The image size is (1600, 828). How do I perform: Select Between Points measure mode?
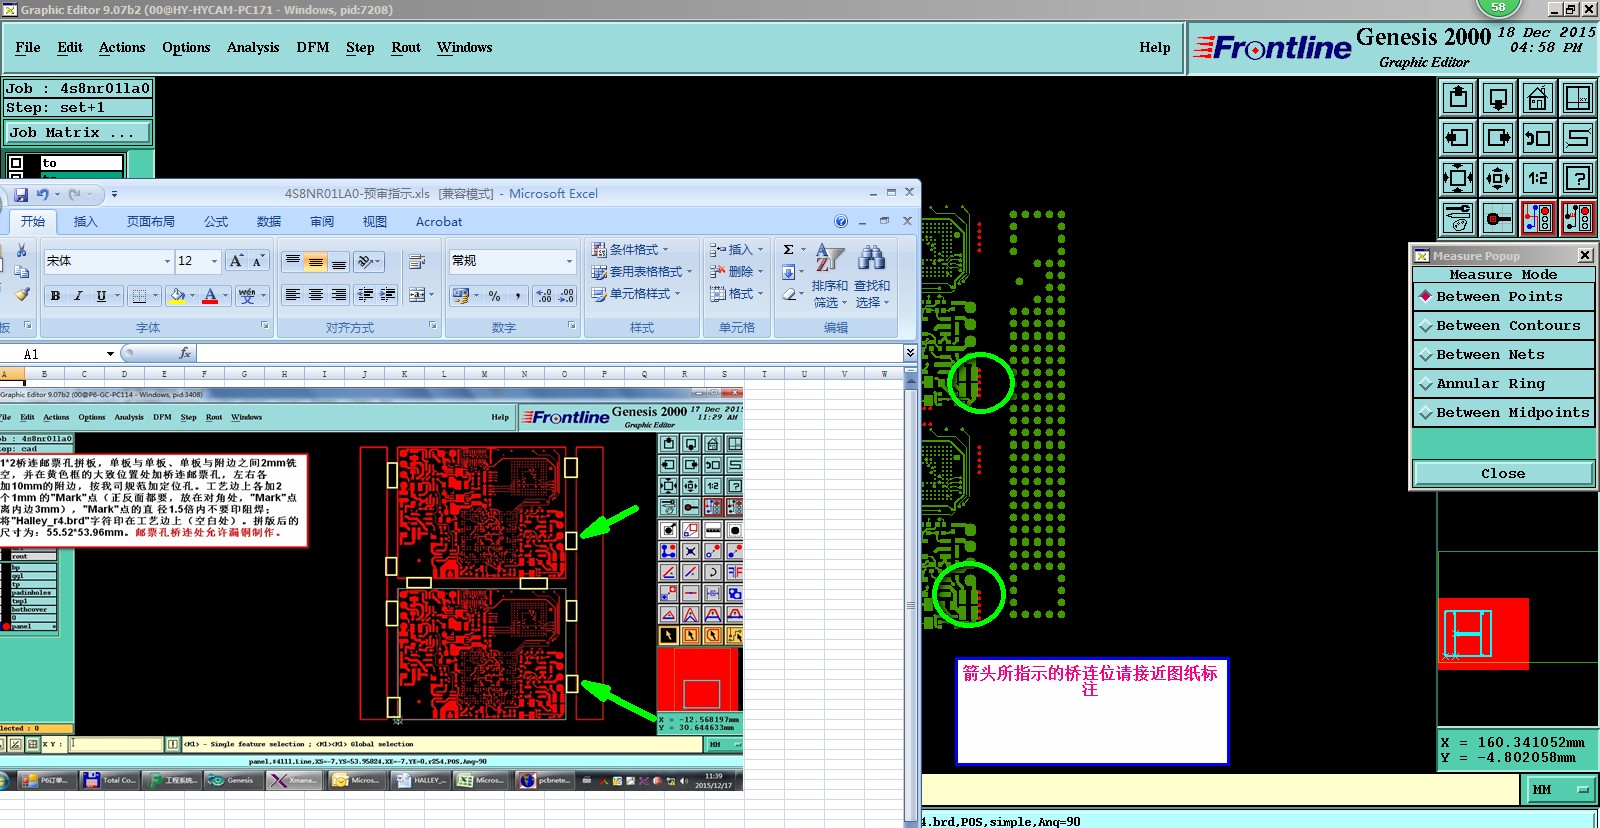tap(1503, 297)
